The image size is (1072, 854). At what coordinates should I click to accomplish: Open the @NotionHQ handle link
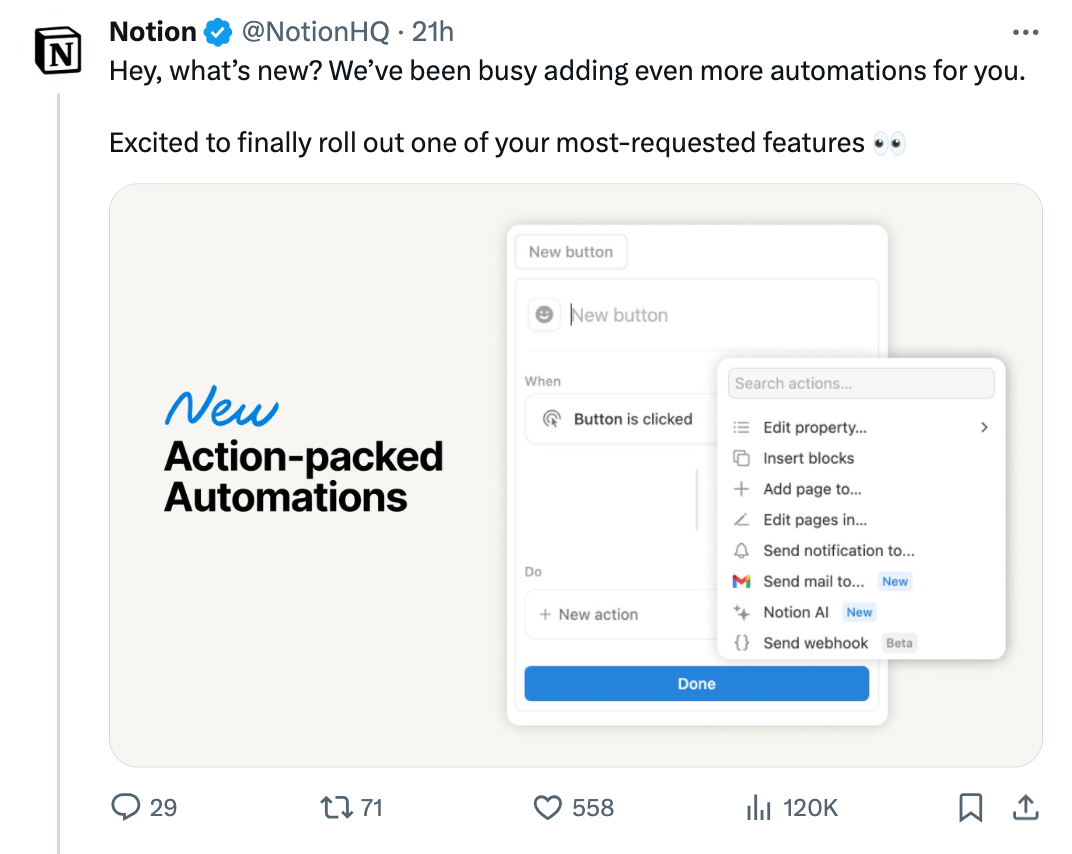coord(315,32)
